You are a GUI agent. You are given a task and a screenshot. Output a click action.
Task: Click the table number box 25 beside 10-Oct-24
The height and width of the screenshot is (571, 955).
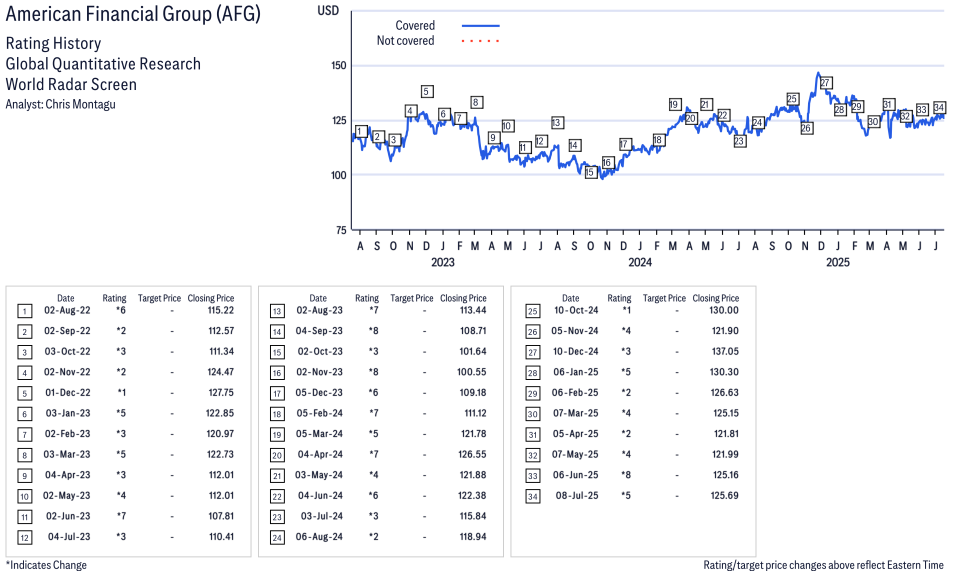point(532,312)
